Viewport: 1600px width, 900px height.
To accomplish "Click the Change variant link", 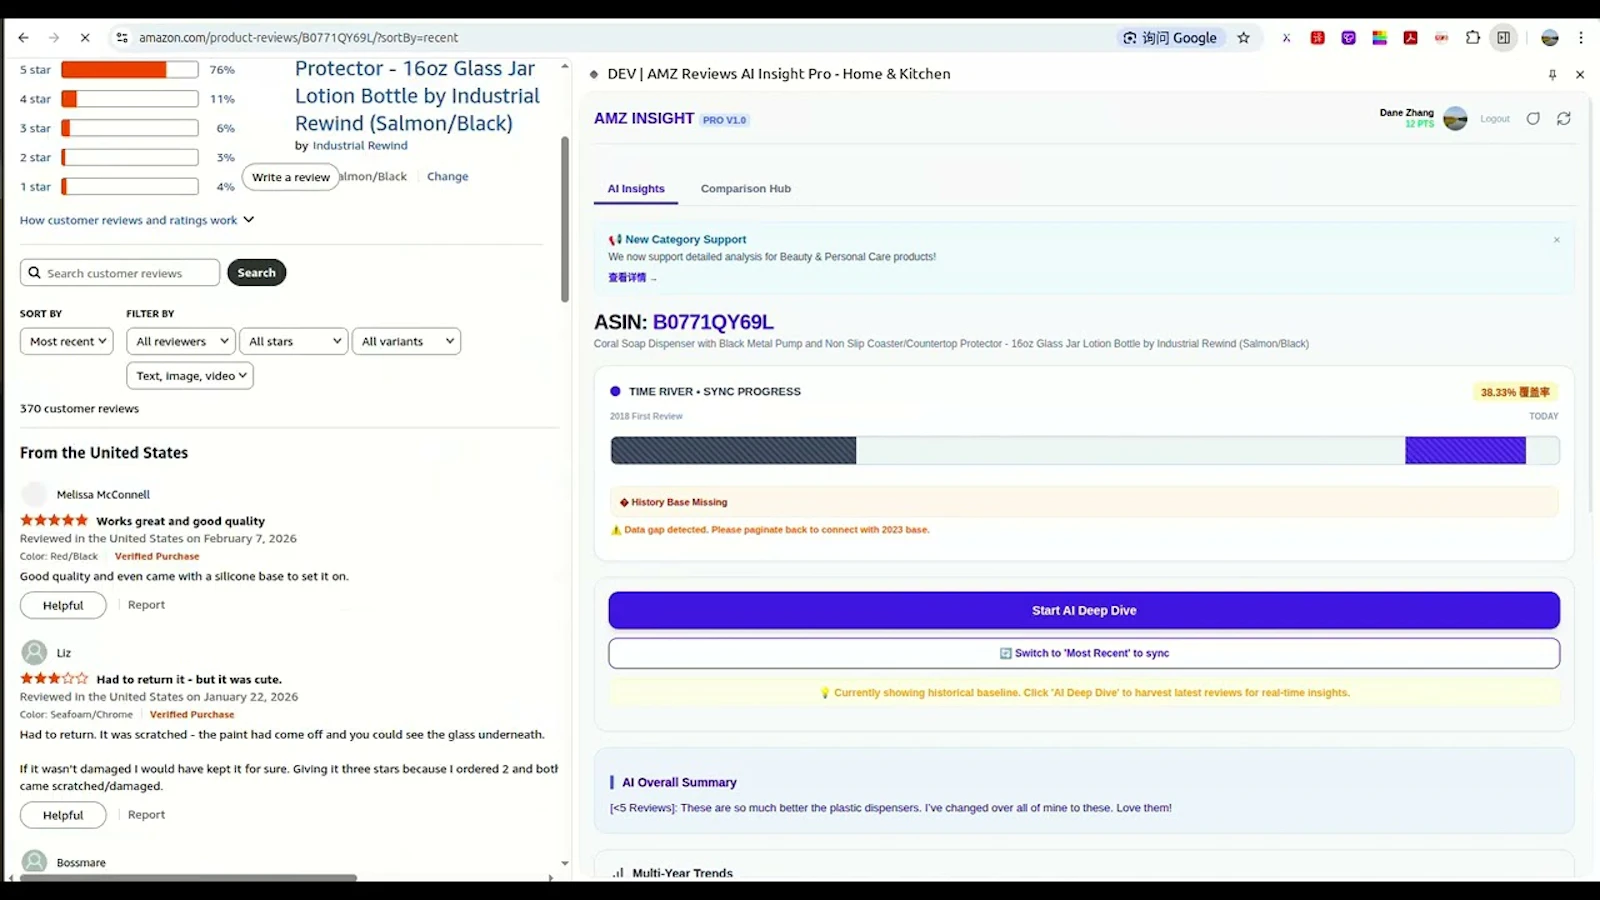I will [x=447, y=177].
